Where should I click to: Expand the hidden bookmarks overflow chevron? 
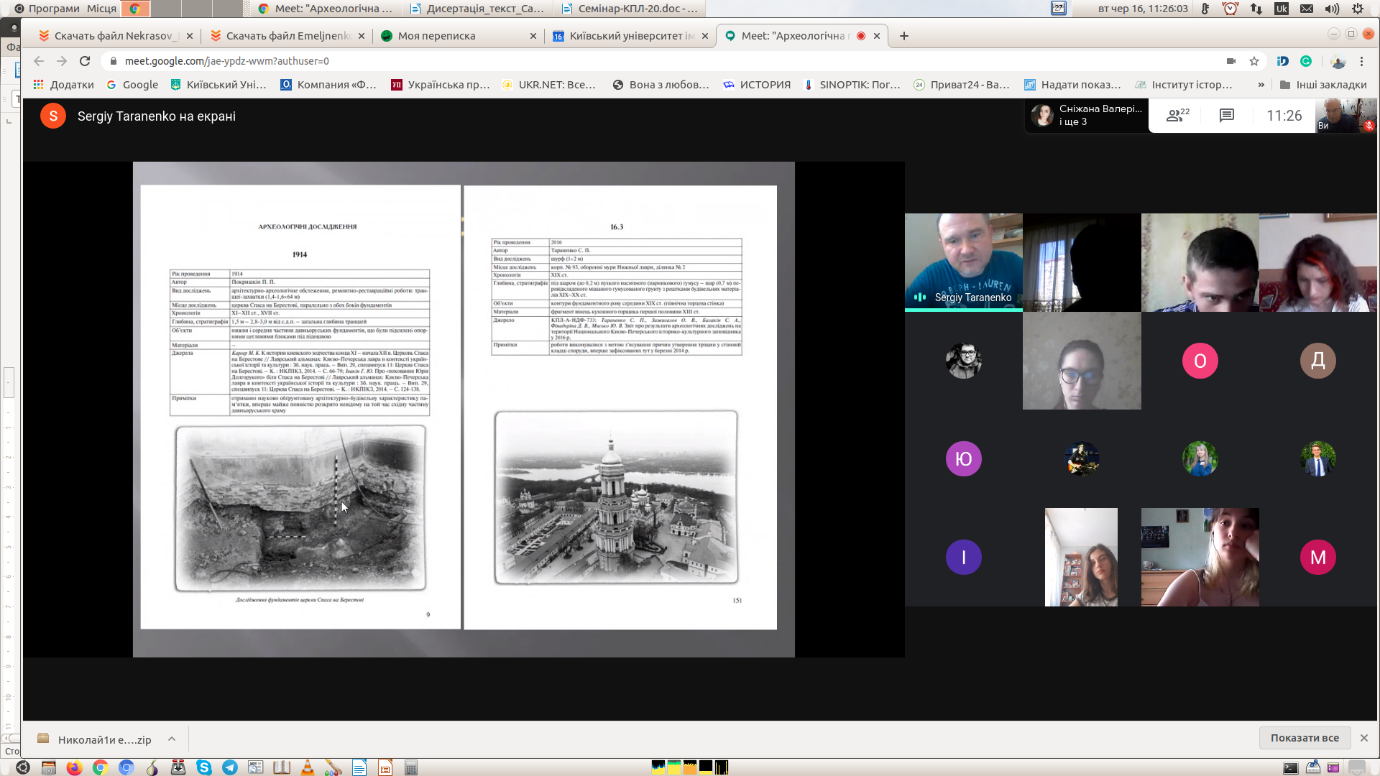click(1261, 85)
